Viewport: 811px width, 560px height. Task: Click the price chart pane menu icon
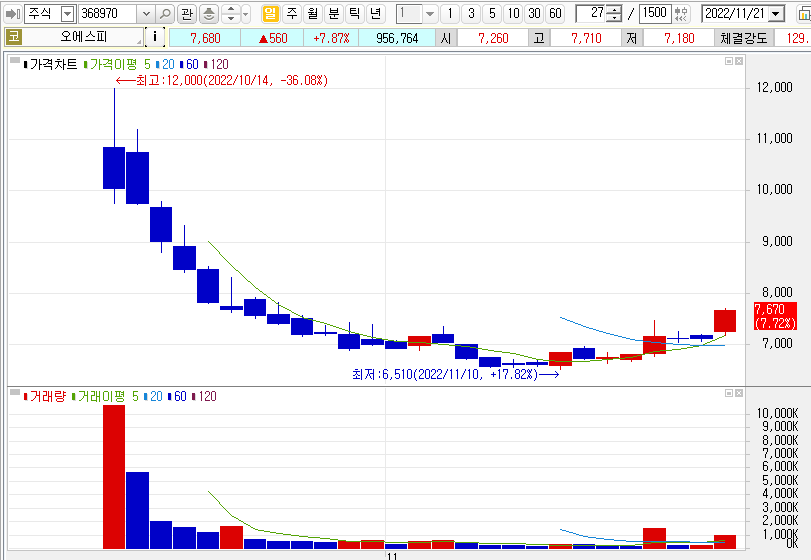pos(14,60)
